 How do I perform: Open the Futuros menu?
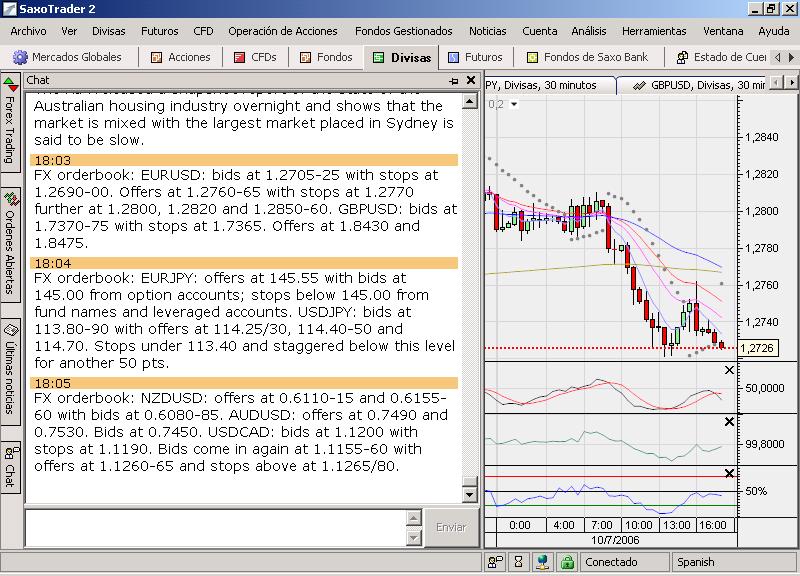[160, 31]
